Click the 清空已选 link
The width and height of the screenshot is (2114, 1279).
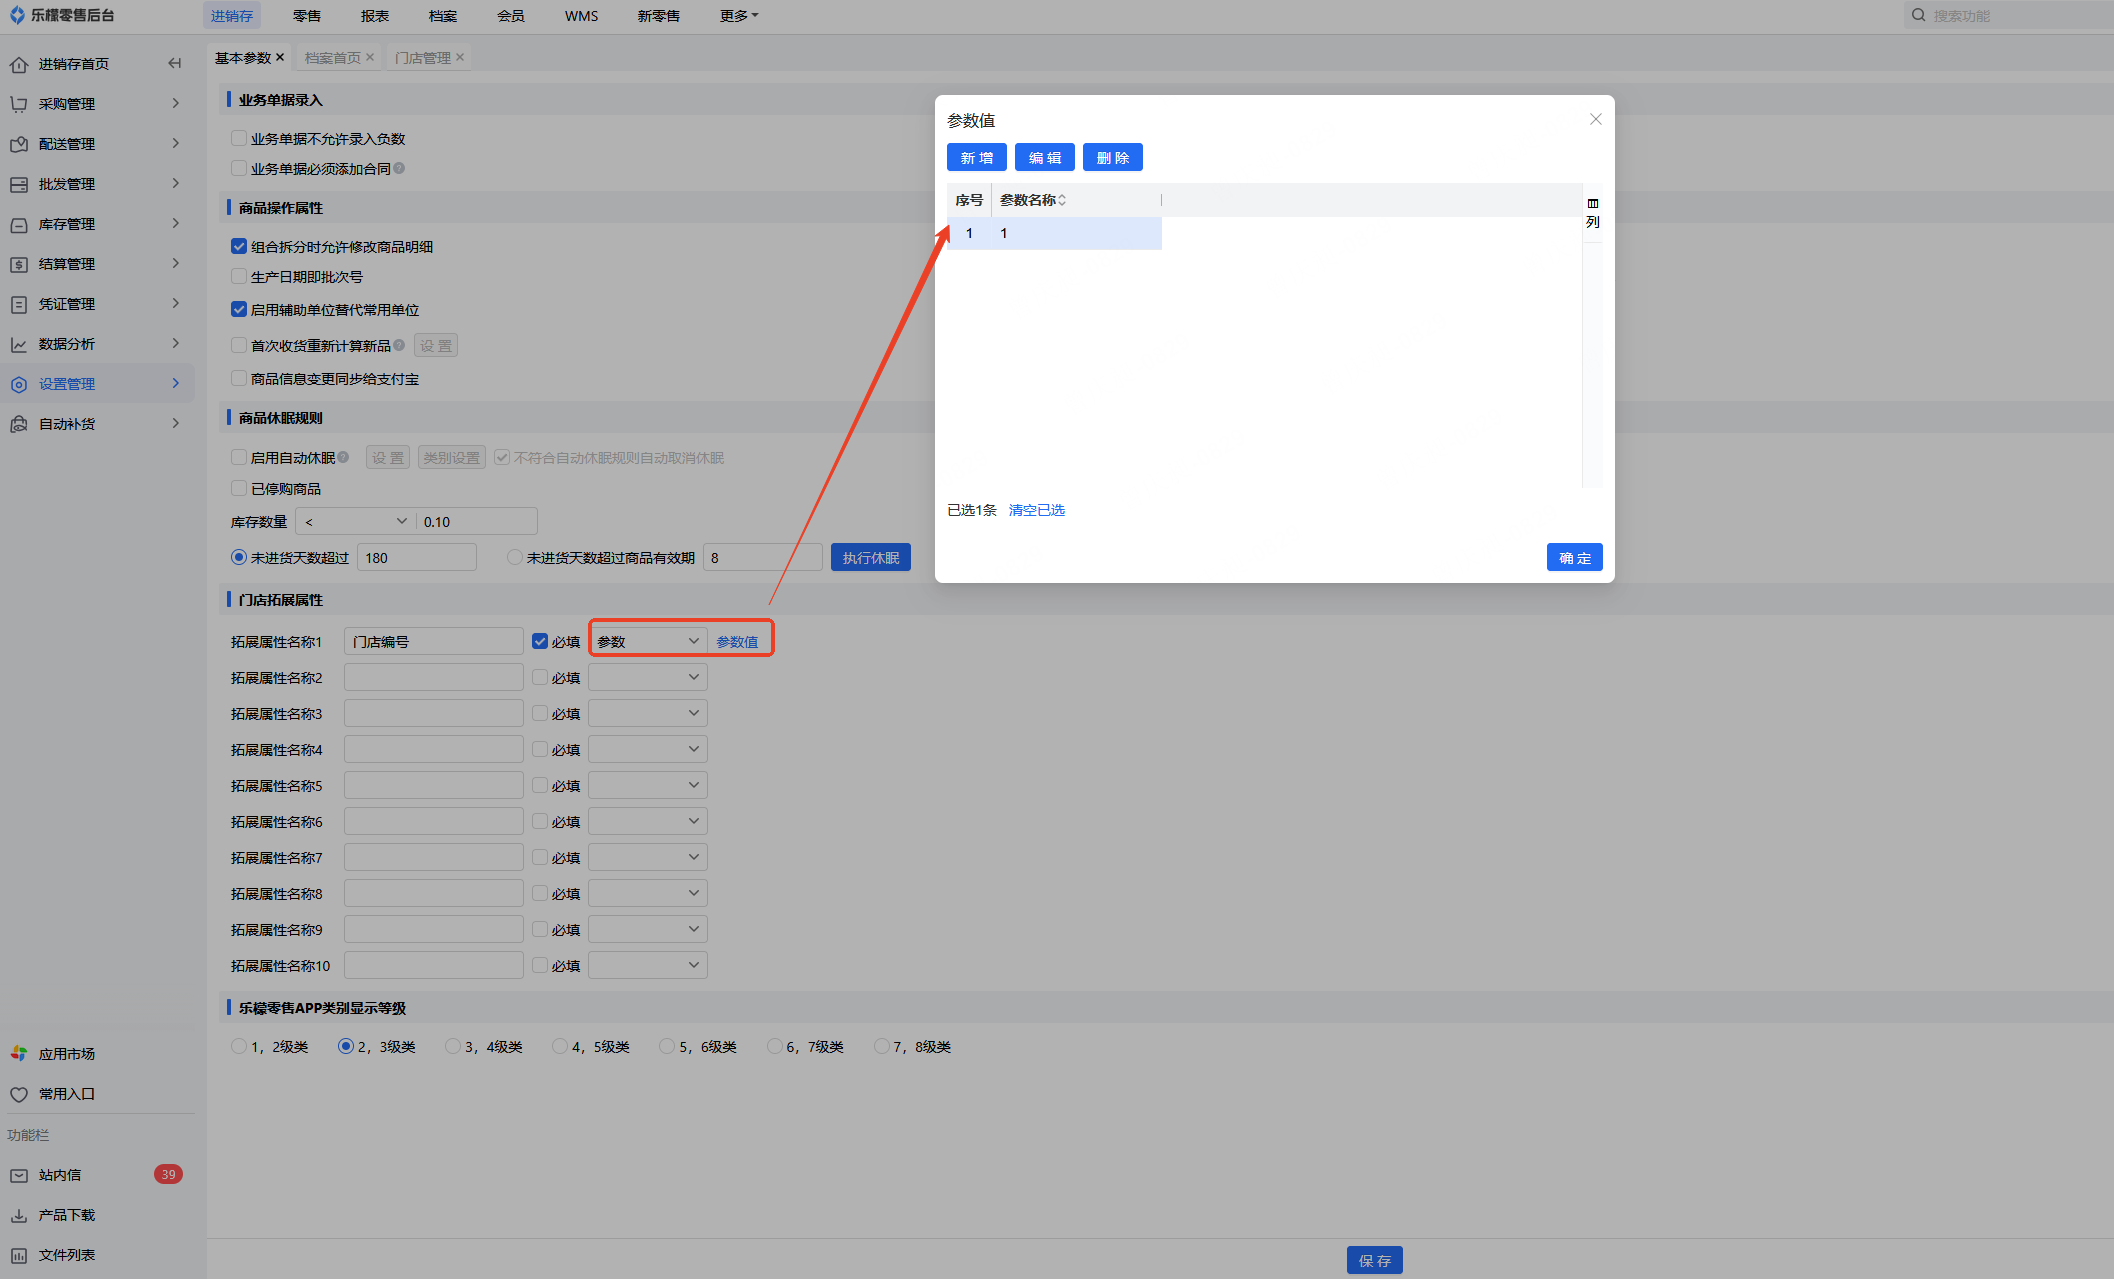(1036, 510)
